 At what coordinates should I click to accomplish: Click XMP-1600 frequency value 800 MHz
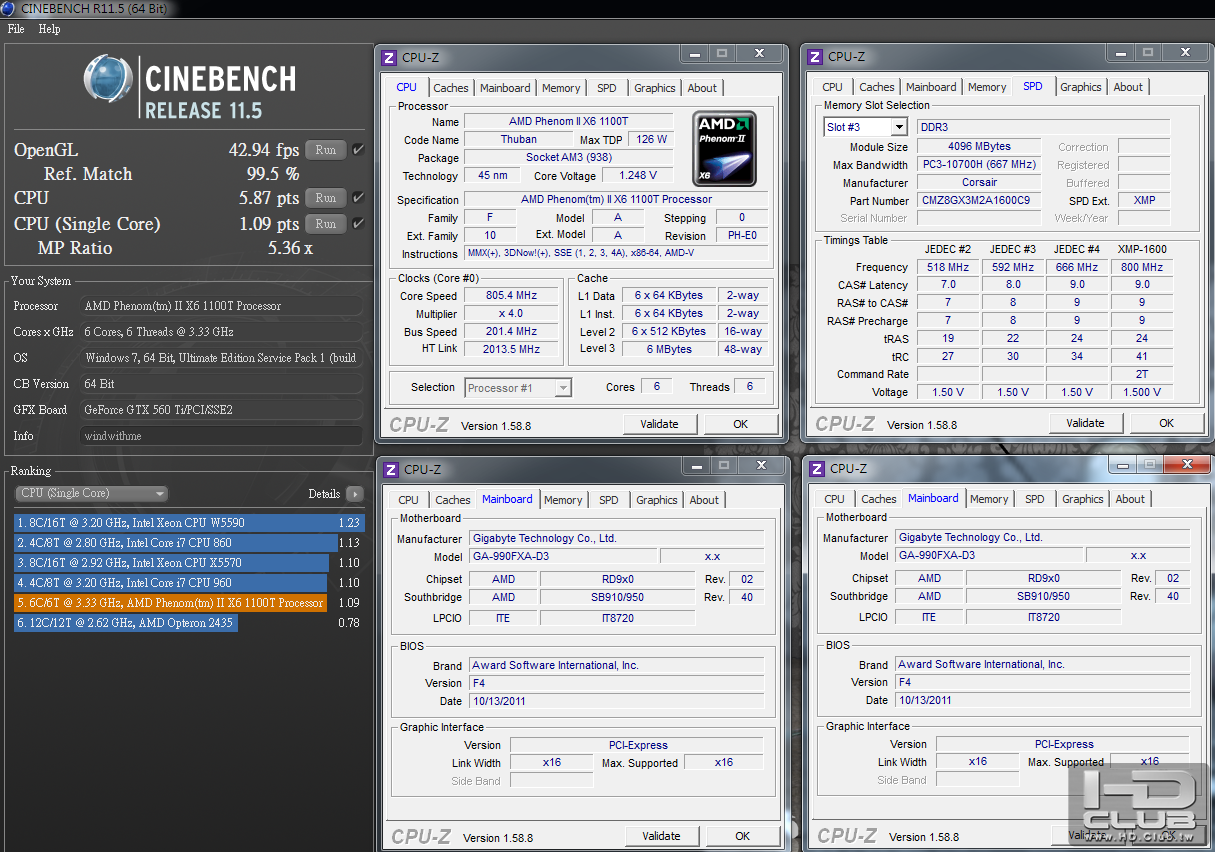[1141, 267]
